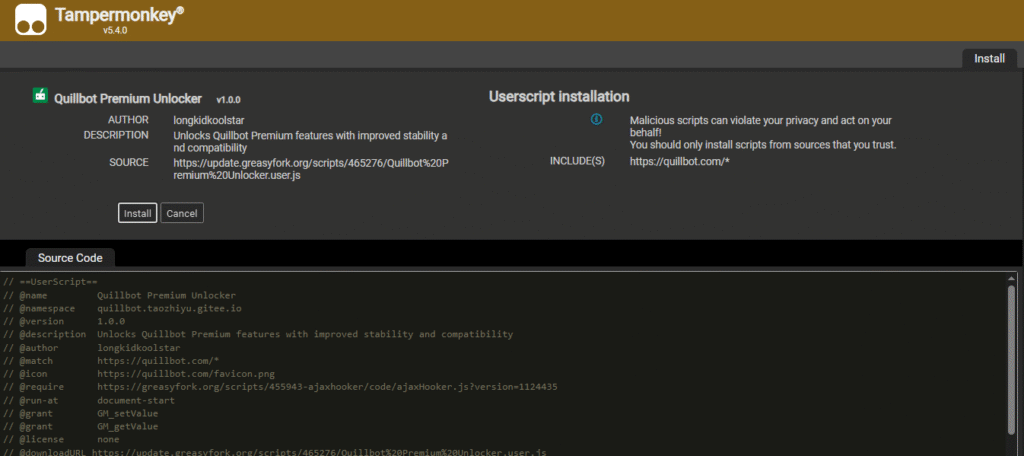The image size is (1024, 456).
Task: Switch to the Install tab
Action: (x=989, y=58)
